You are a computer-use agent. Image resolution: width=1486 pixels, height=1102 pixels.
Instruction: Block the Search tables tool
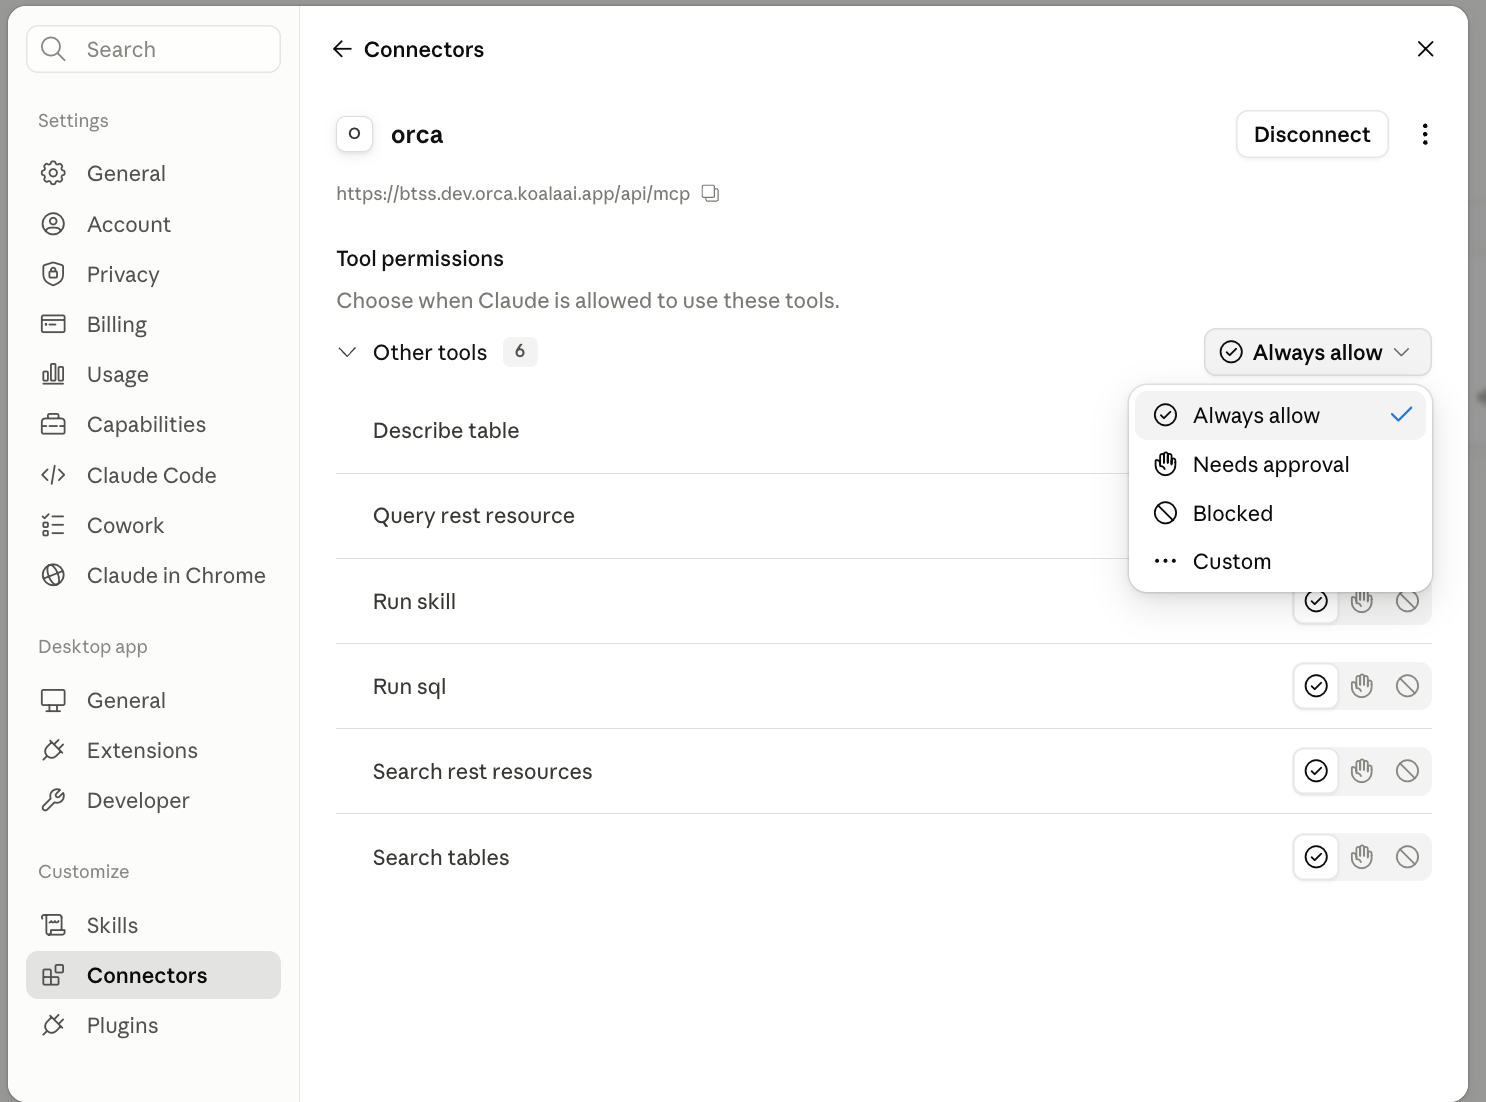(1407, 857)
